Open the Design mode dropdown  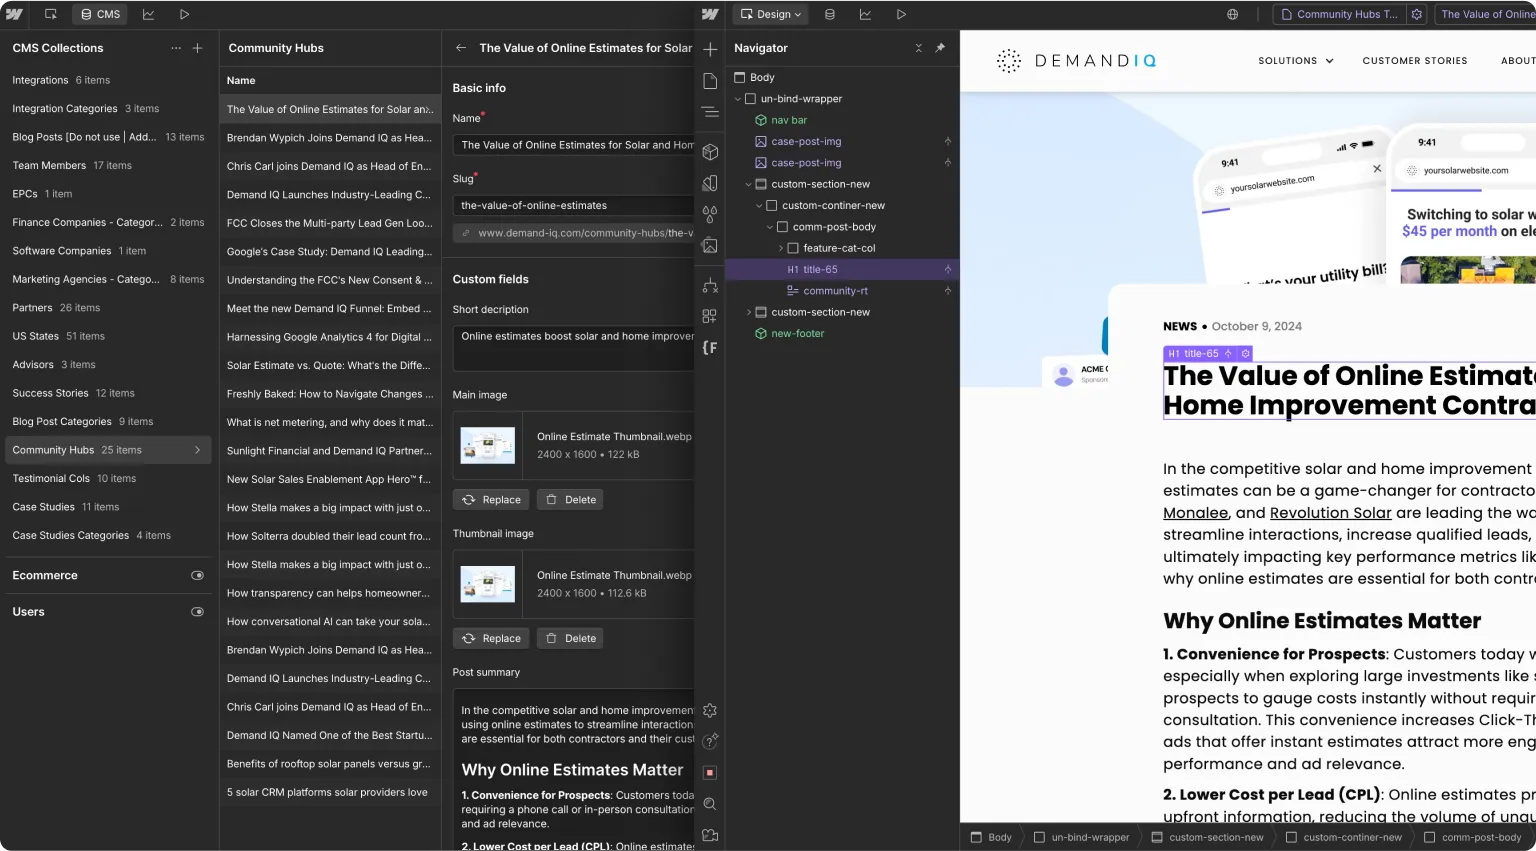[771, 14]
